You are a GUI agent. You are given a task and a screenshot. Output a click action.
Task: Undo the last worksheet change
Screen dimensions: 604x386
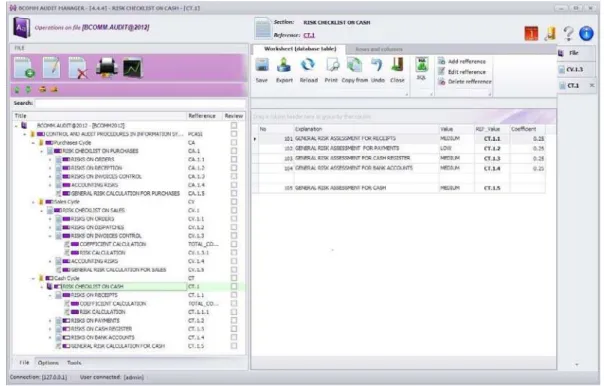coord(377,65)
